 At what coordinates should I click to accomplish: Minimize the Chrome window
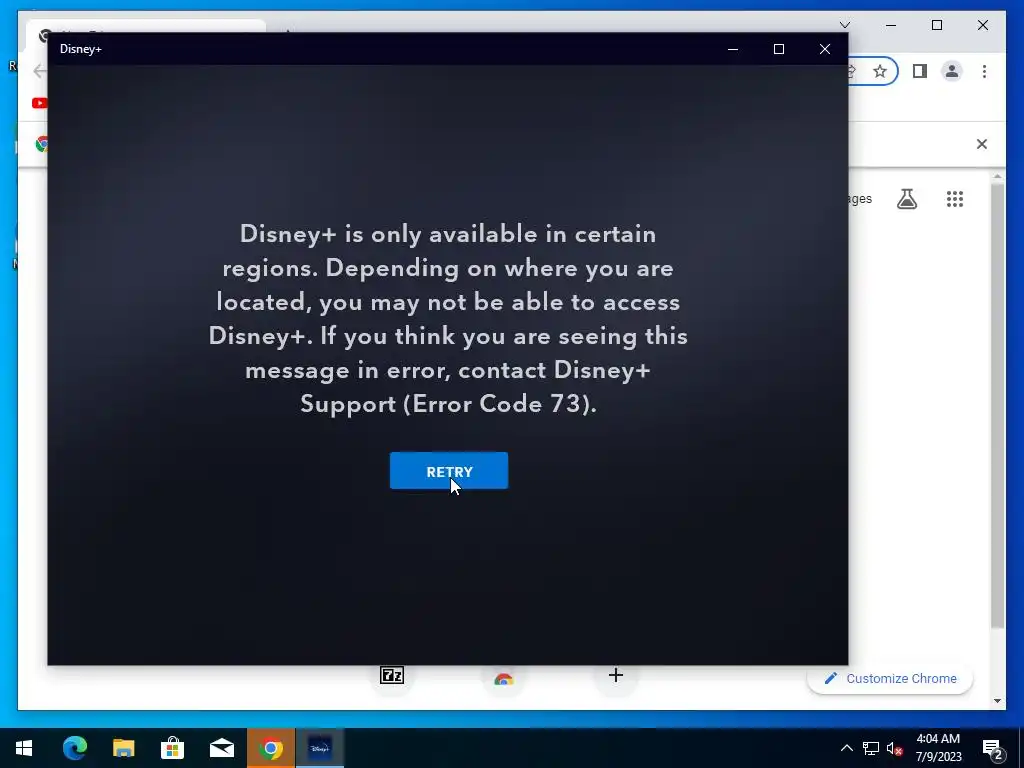point(891,25)
